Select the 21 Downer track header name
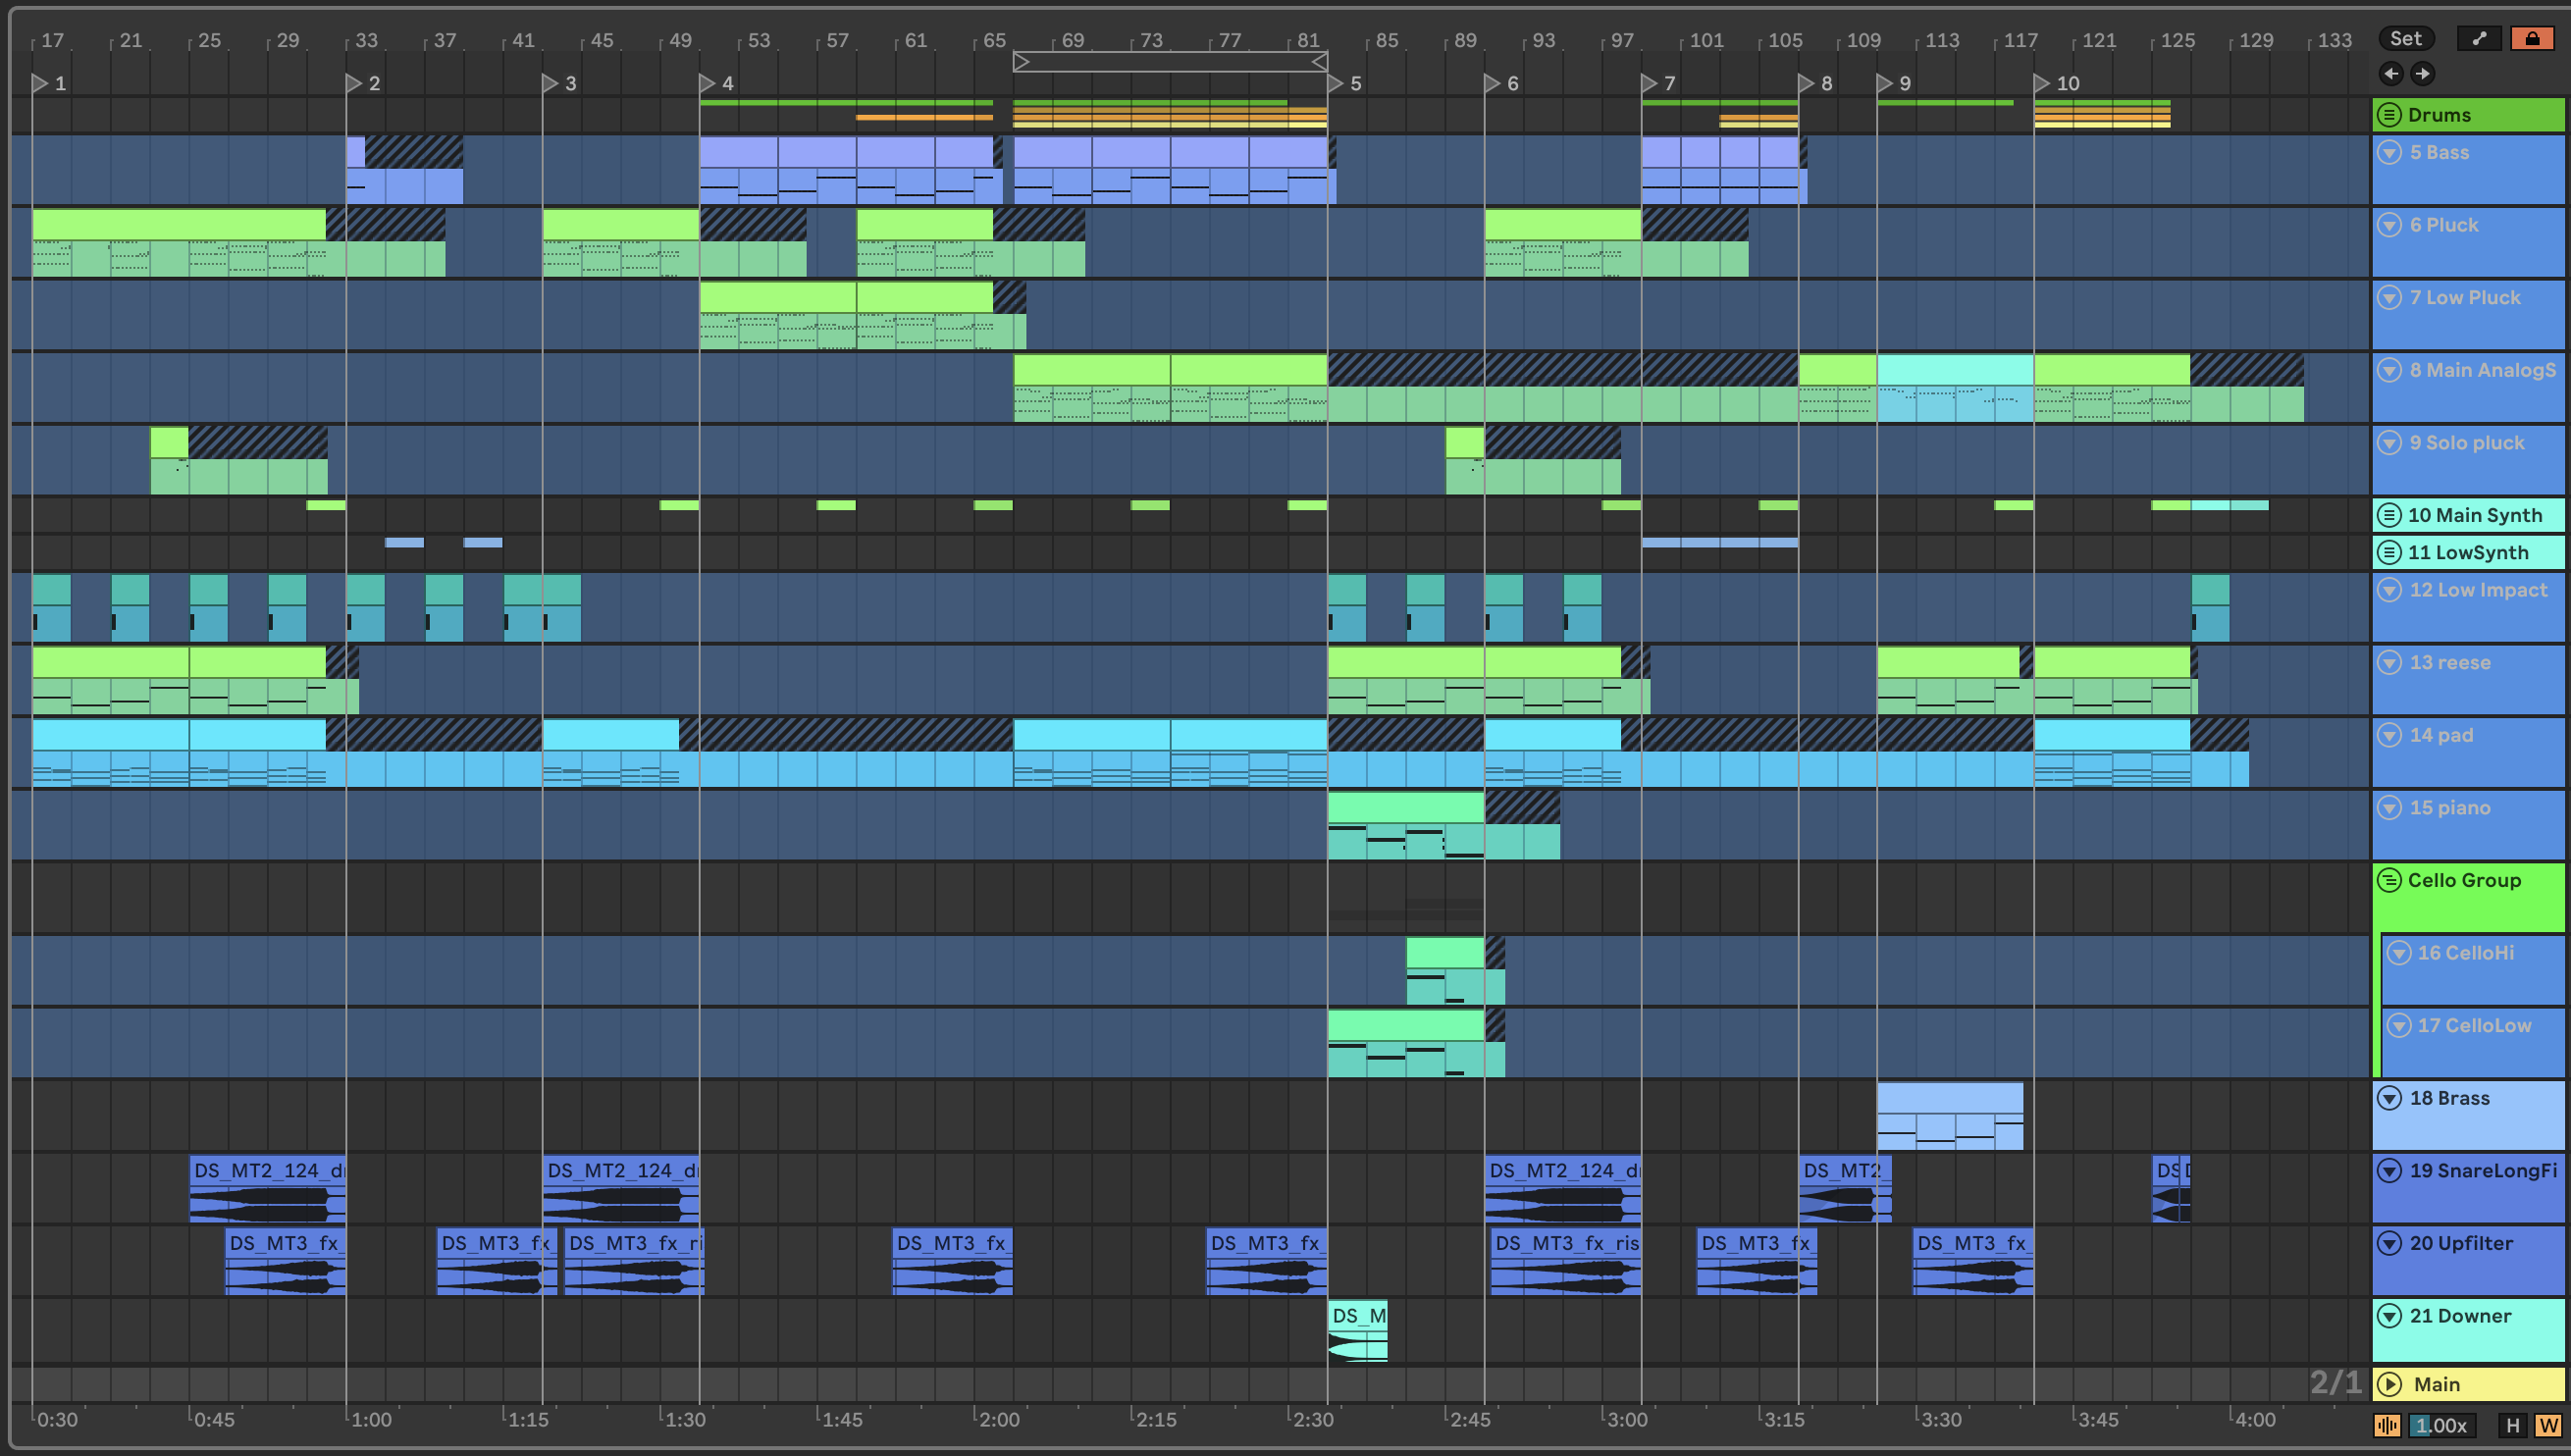This screenshot has width=2571, height=1456. pos(2460,1316)
